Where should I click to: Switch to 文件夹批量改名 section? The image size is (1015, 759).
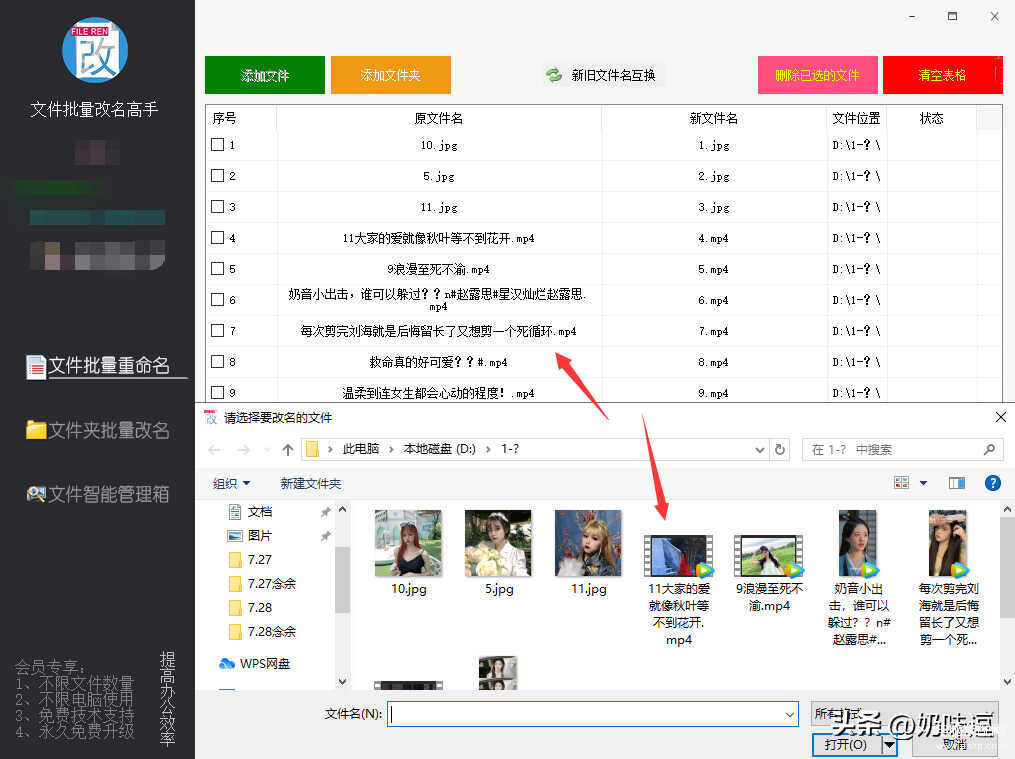97,430
